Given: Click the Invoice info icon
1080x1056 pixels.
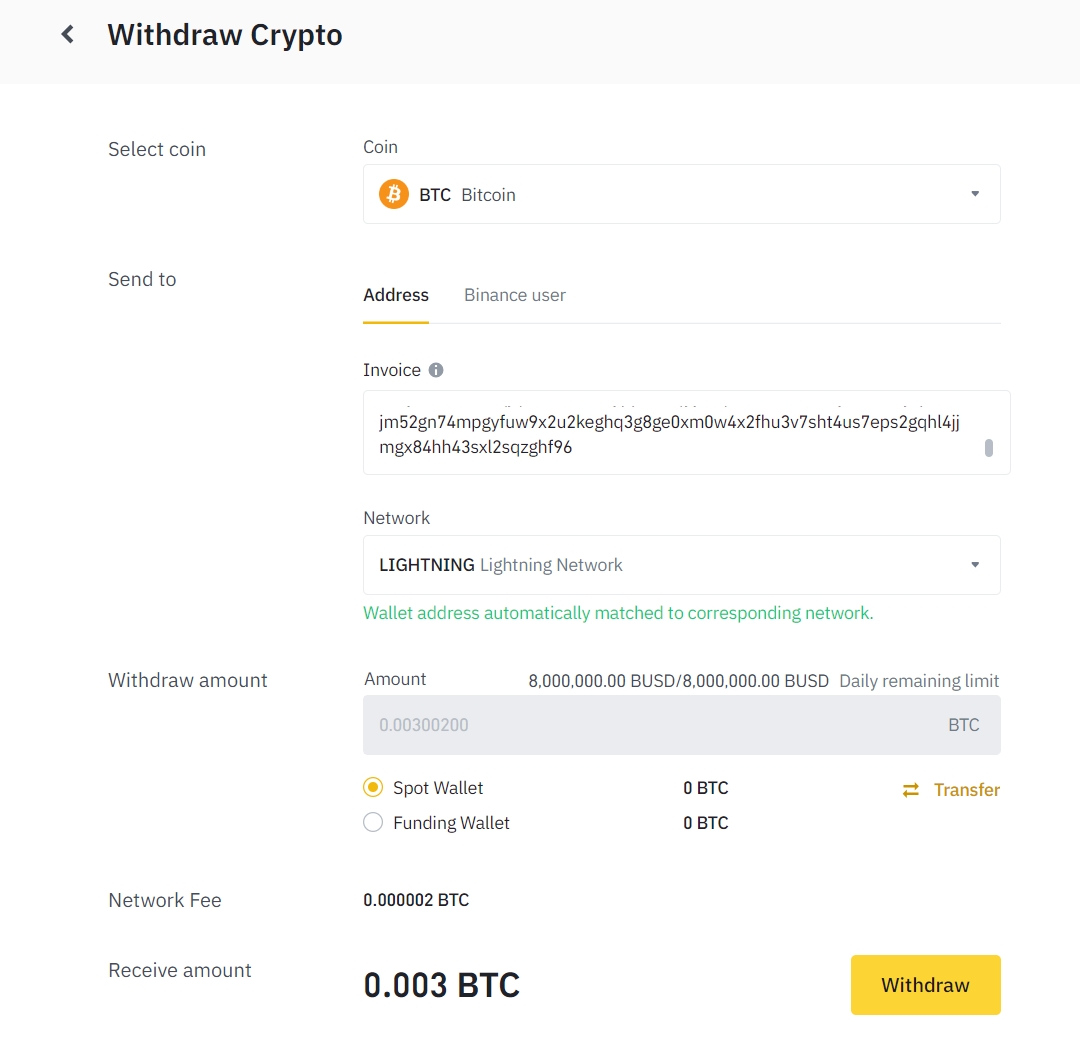Looking at the screenshot, I should (x=436, y=370).
